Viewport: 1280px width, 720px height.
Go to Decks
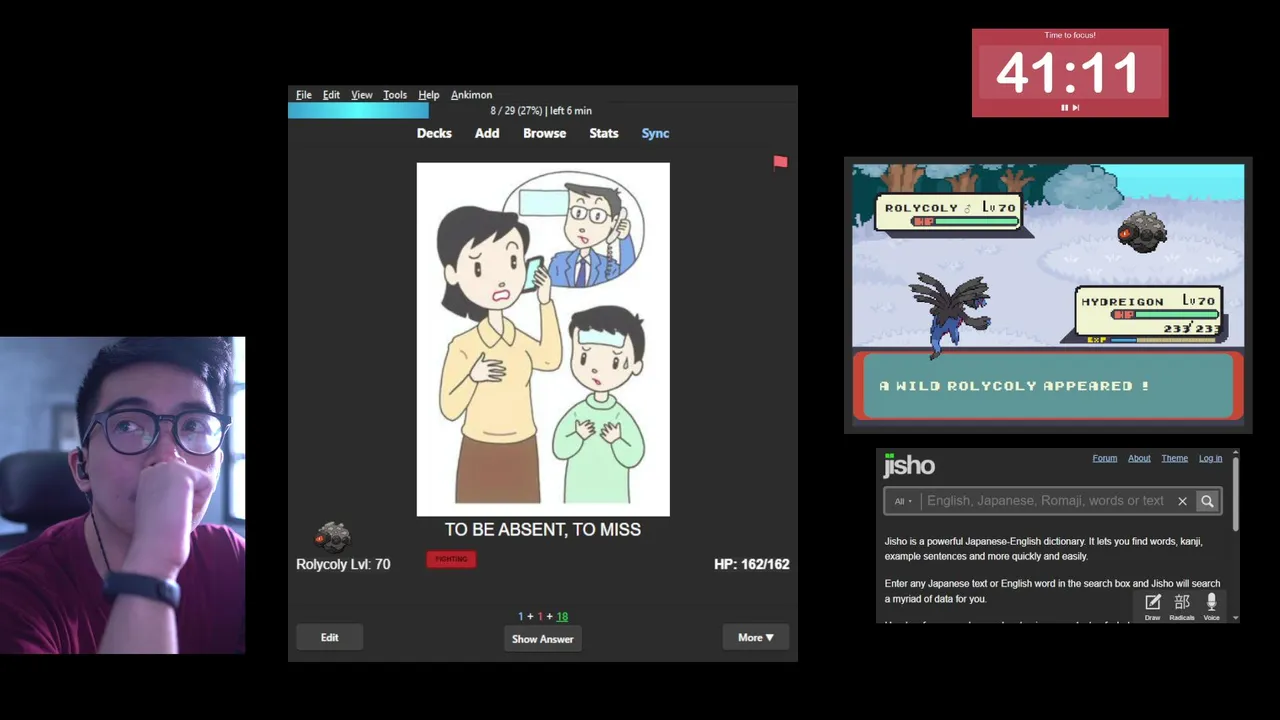tap(434, 133)
